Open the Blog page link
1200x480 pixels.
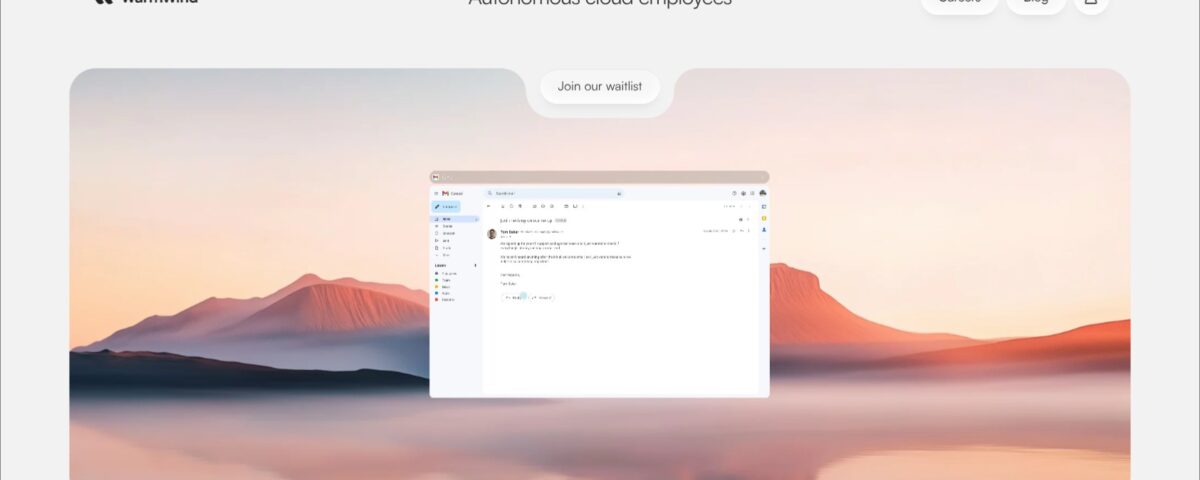pyautogui.click(x=1036, y=2)
